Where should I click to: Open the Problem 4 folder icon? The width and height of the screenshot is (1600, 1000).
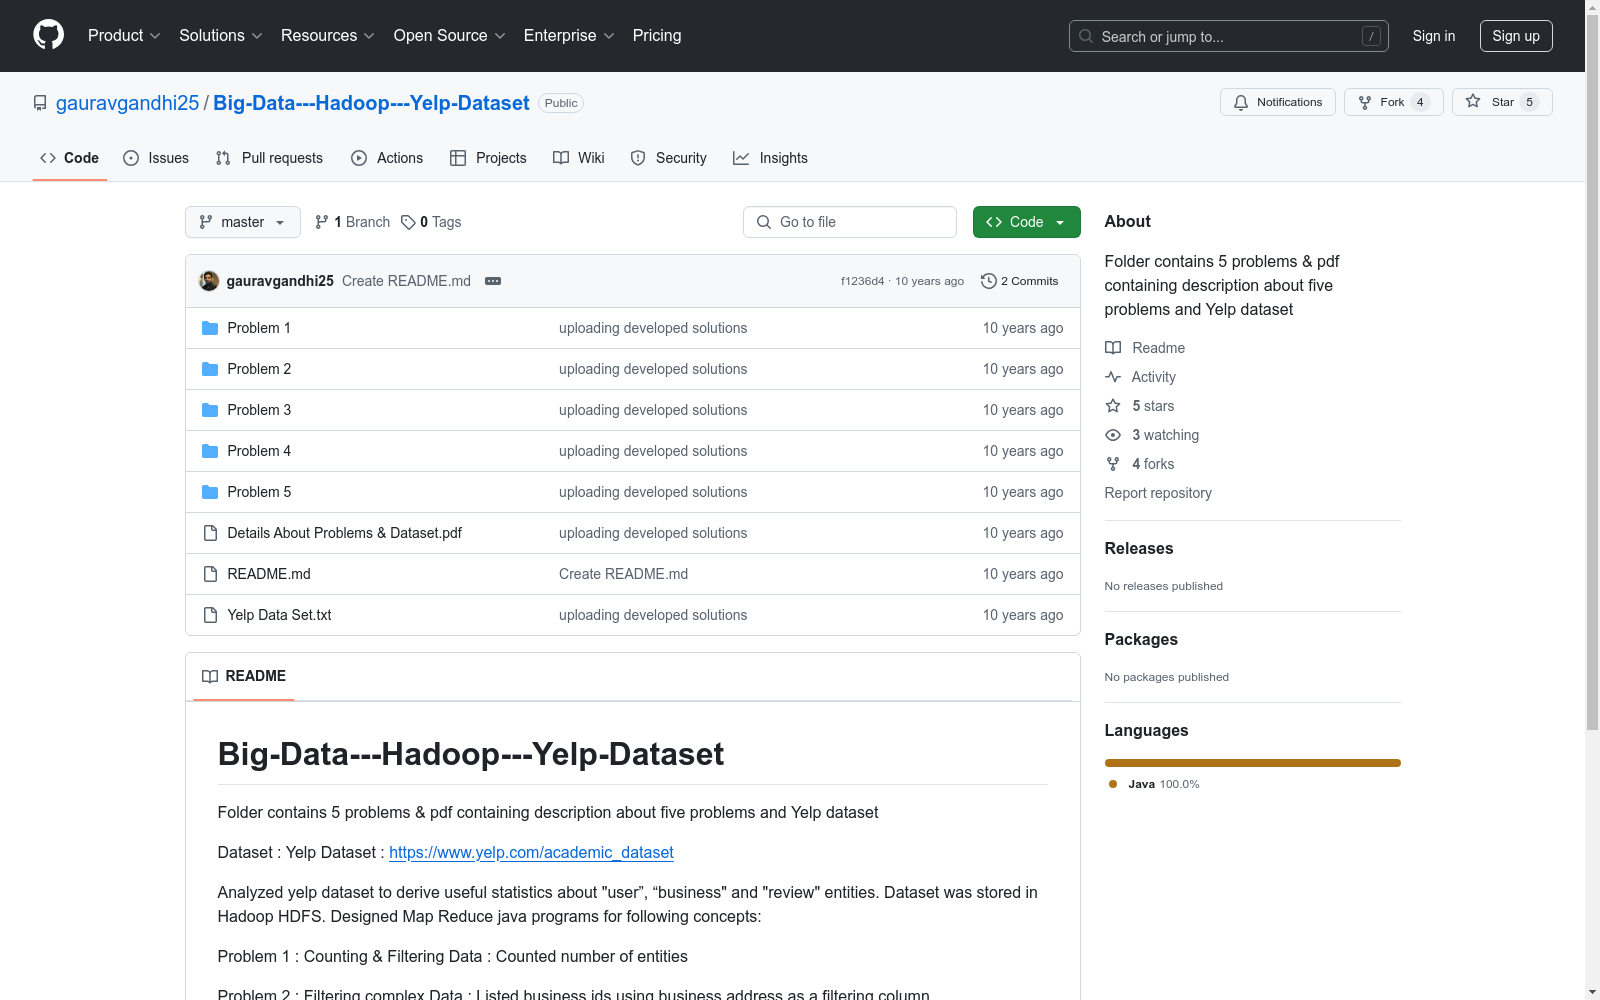(210, 451)
